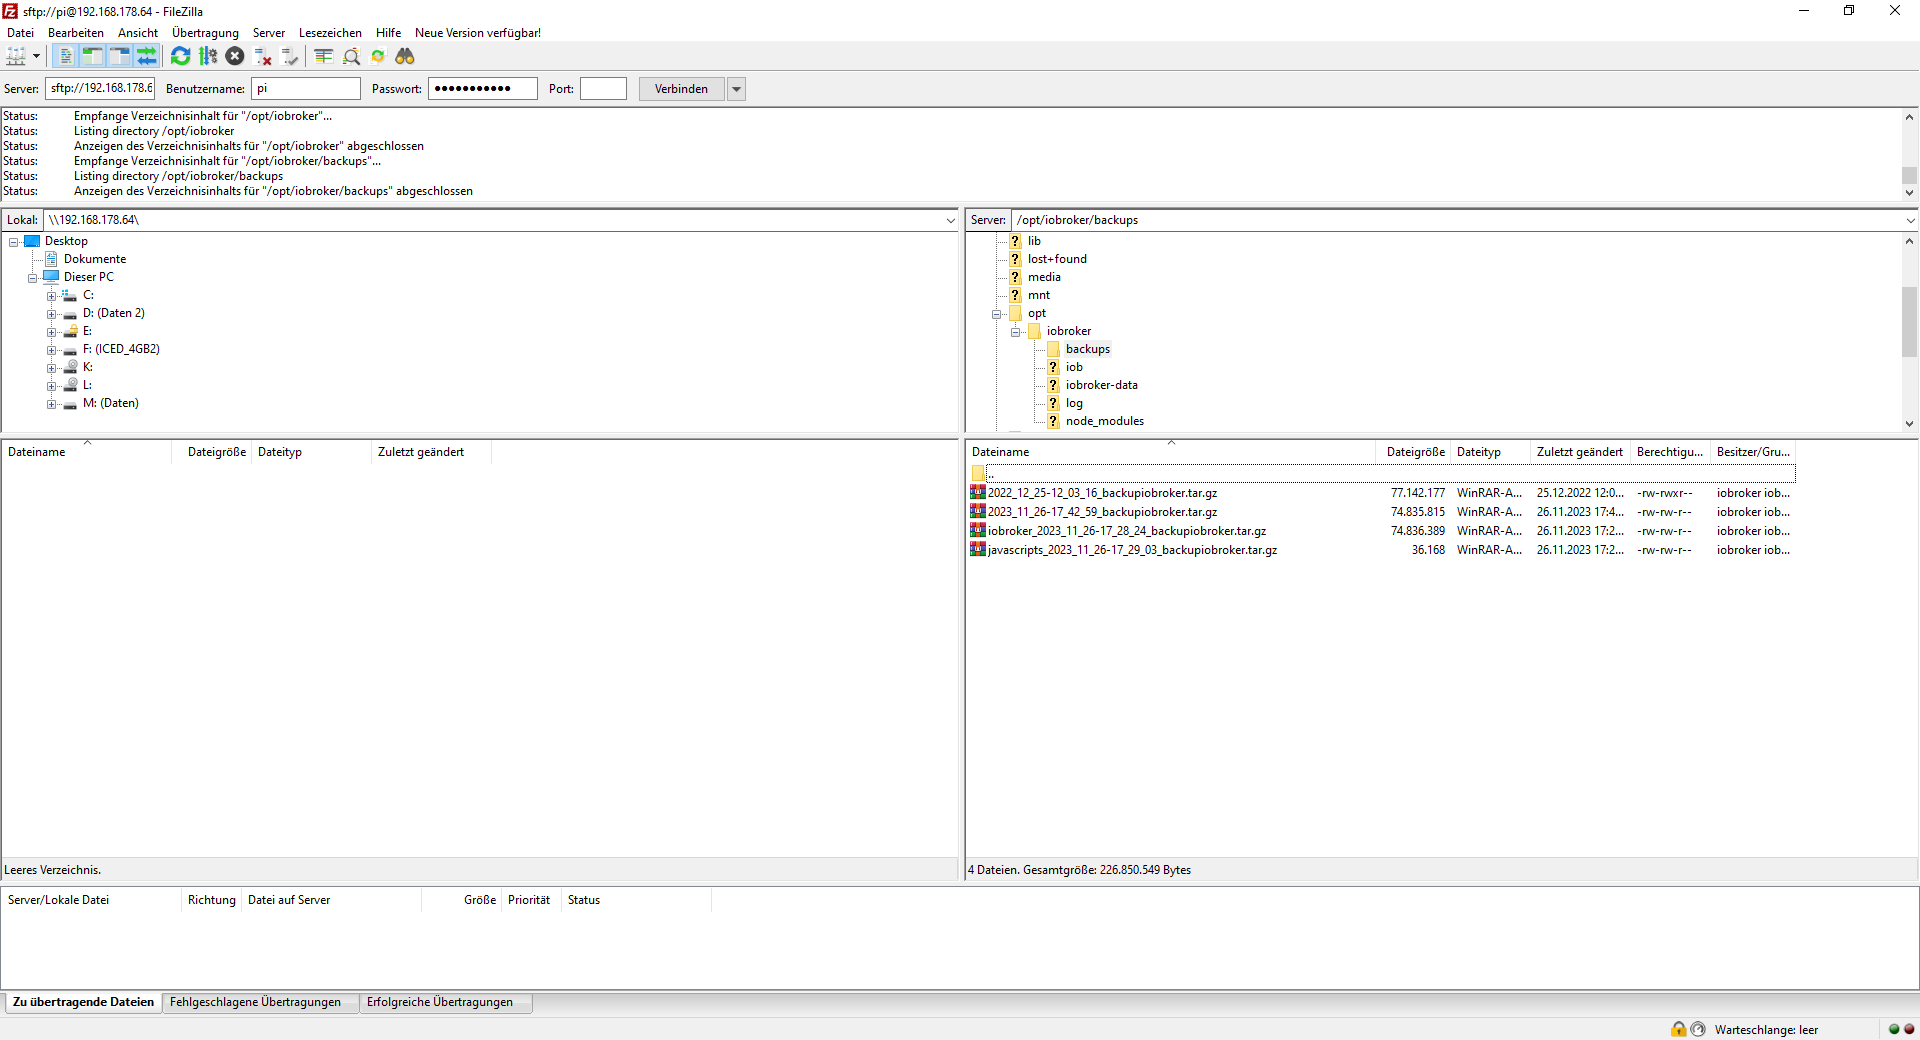Toggle local directory tree display
This screenshot has width=1920, height=1040.
92,57
